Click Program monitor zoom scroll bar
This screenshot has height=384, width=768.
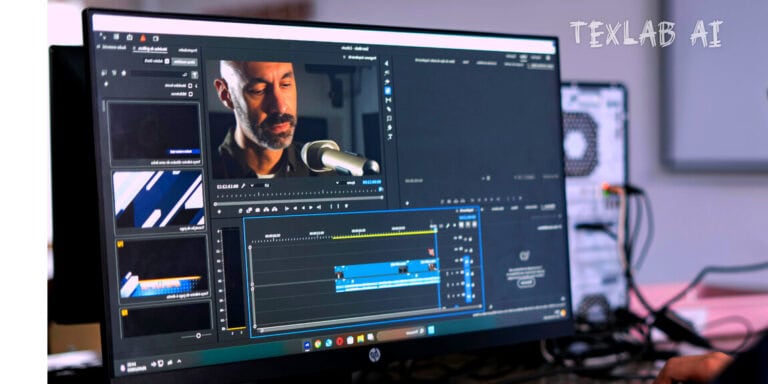click(x=298, y=200)
